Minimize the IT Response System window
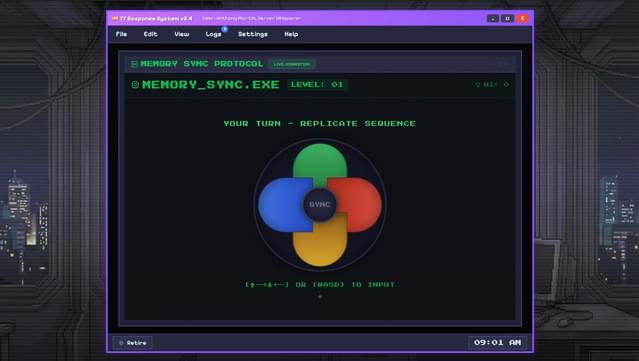Screen dimensions: 639x361 pyautogui.click(x=493, y=18)
